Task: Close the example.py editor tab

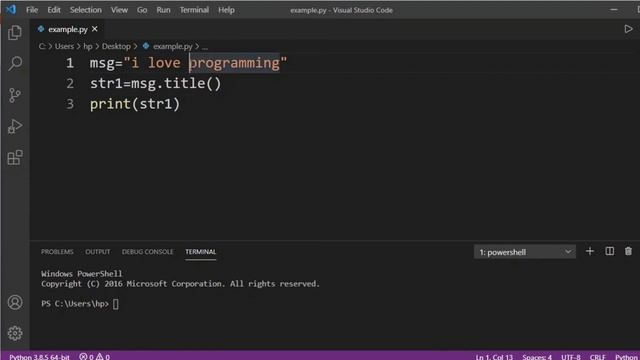Action: pos(95,29)
